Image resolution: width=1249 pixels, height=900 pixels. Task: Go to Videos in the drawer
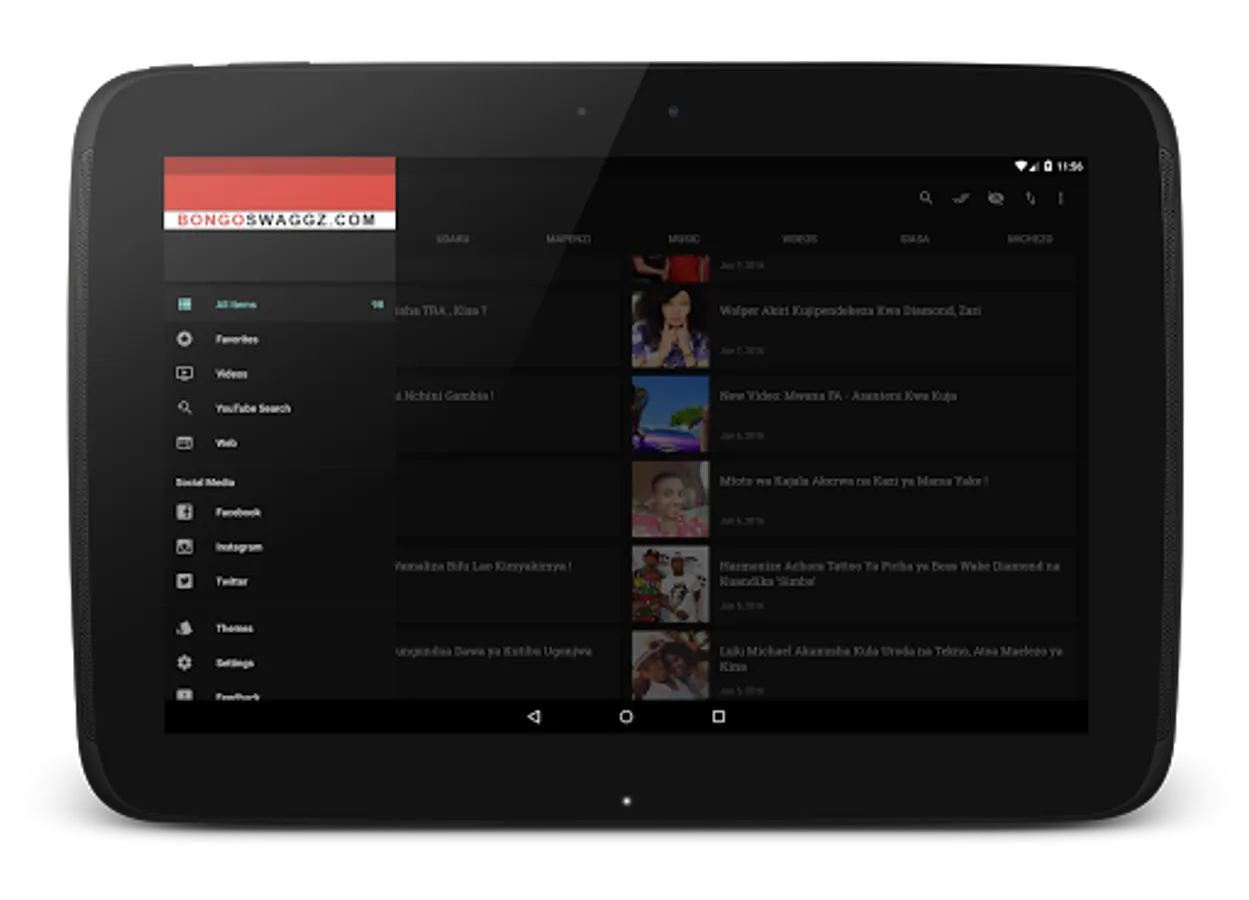(280, 374)
